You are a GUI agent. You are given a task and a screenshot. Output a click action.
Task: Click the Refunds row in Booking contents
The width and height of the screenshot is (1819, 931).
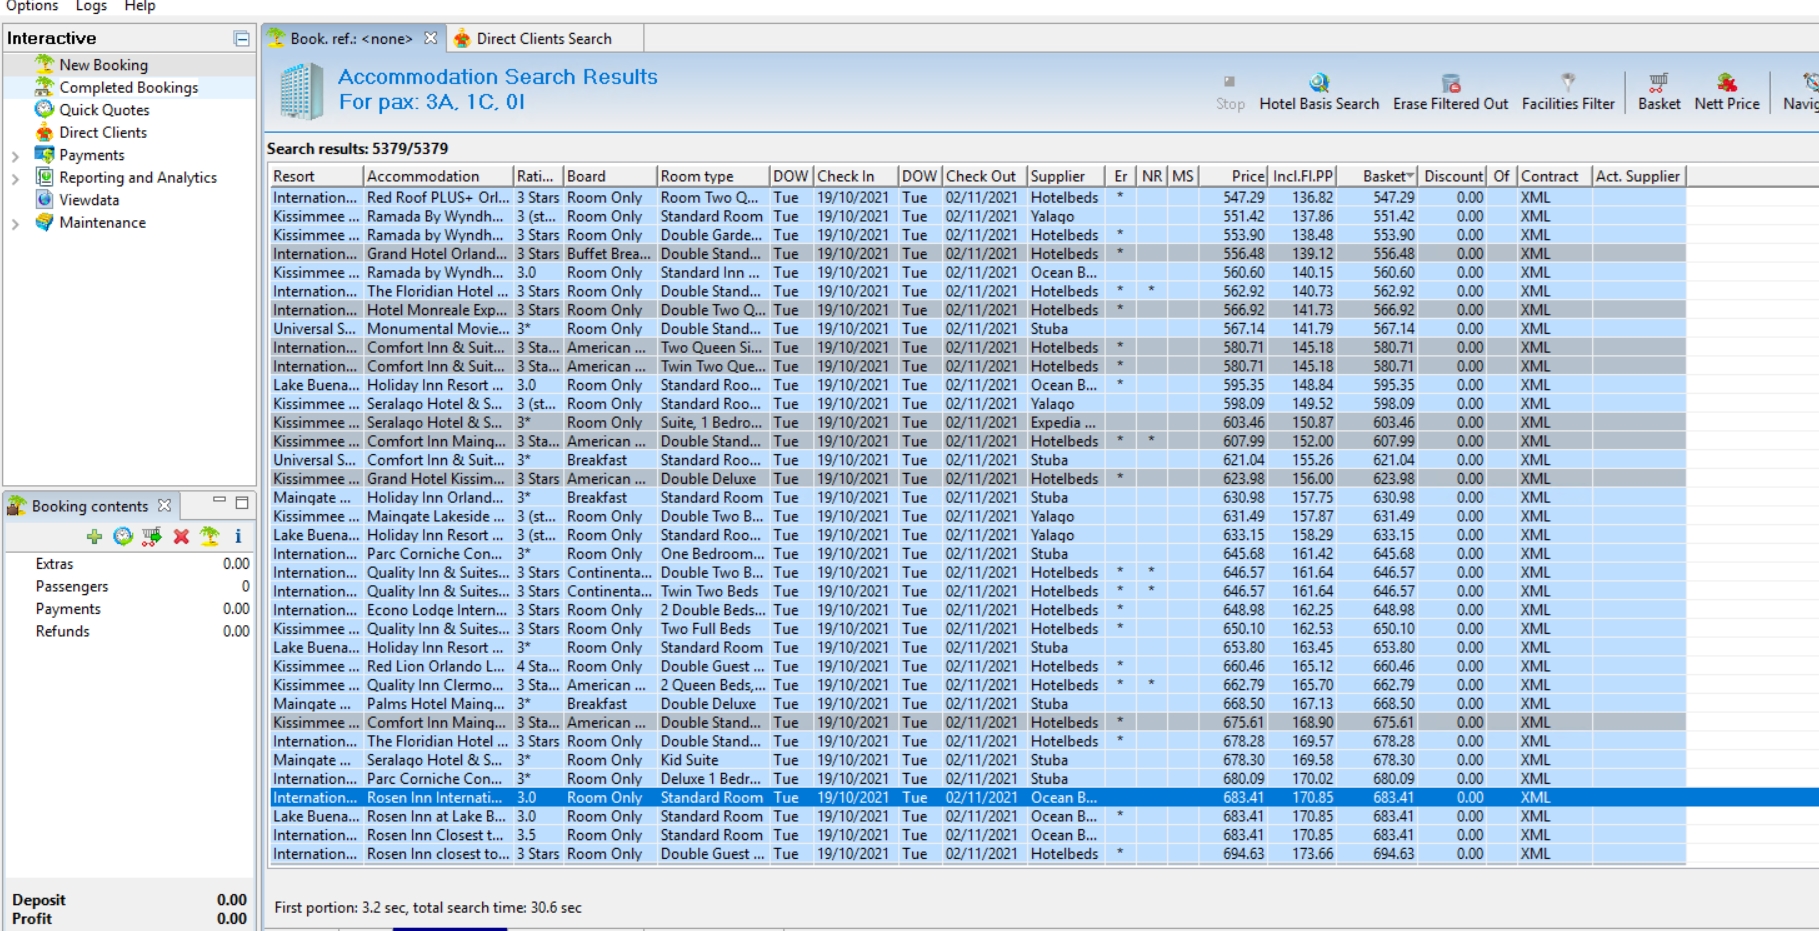click(128, 632)
